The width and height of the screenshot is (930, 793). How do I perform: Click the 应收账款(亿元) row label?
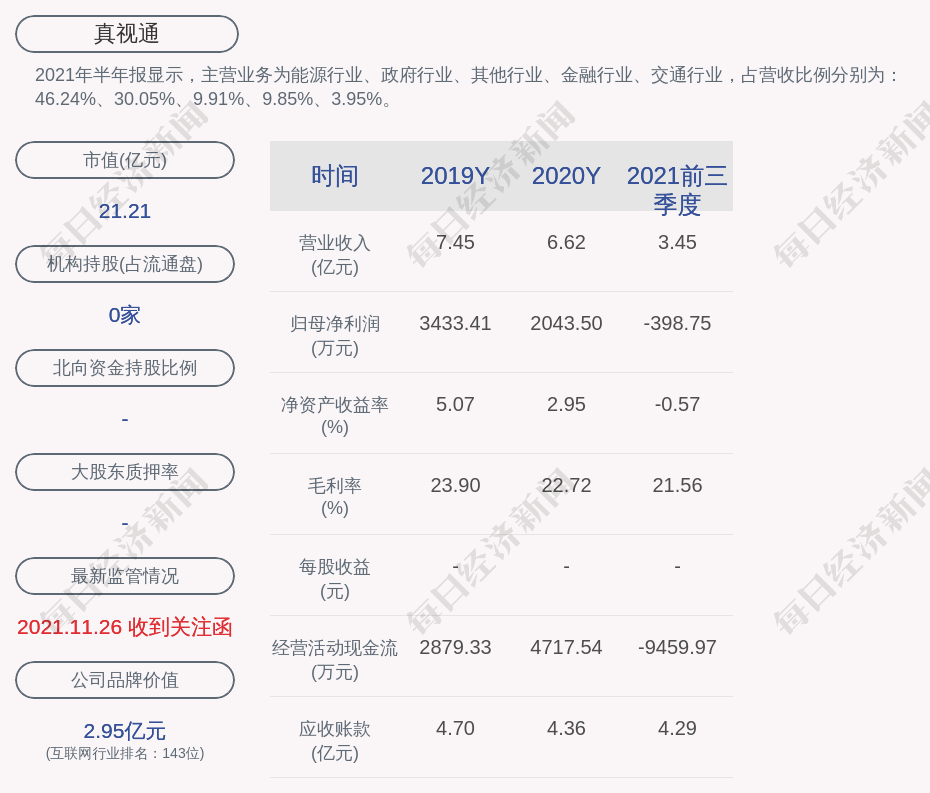tap(335, 741)
